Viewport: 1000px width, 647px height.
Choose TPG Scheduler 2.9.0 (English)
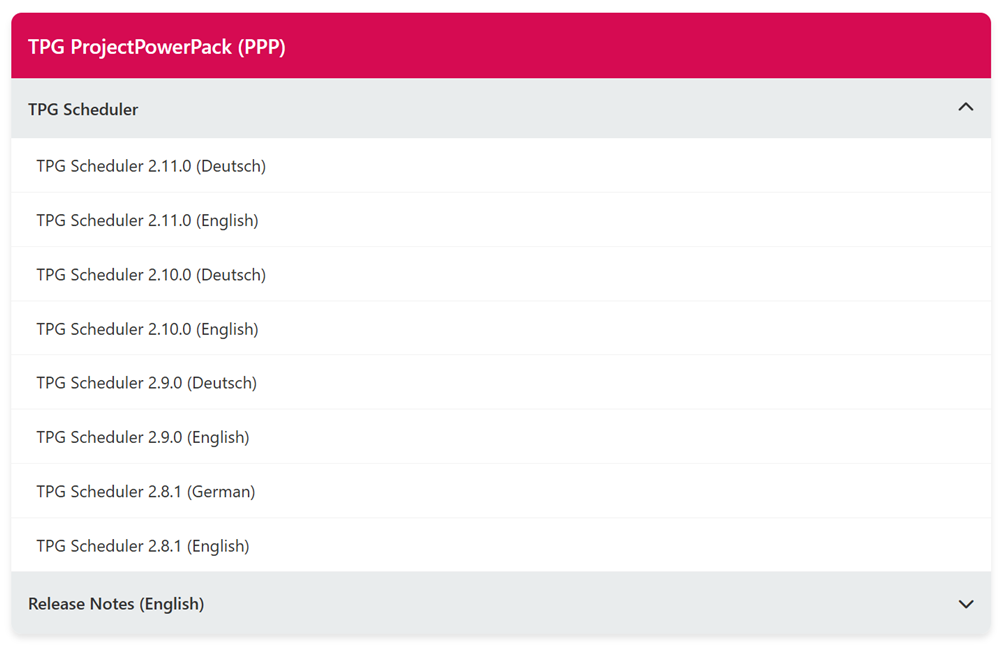[143, 437]
